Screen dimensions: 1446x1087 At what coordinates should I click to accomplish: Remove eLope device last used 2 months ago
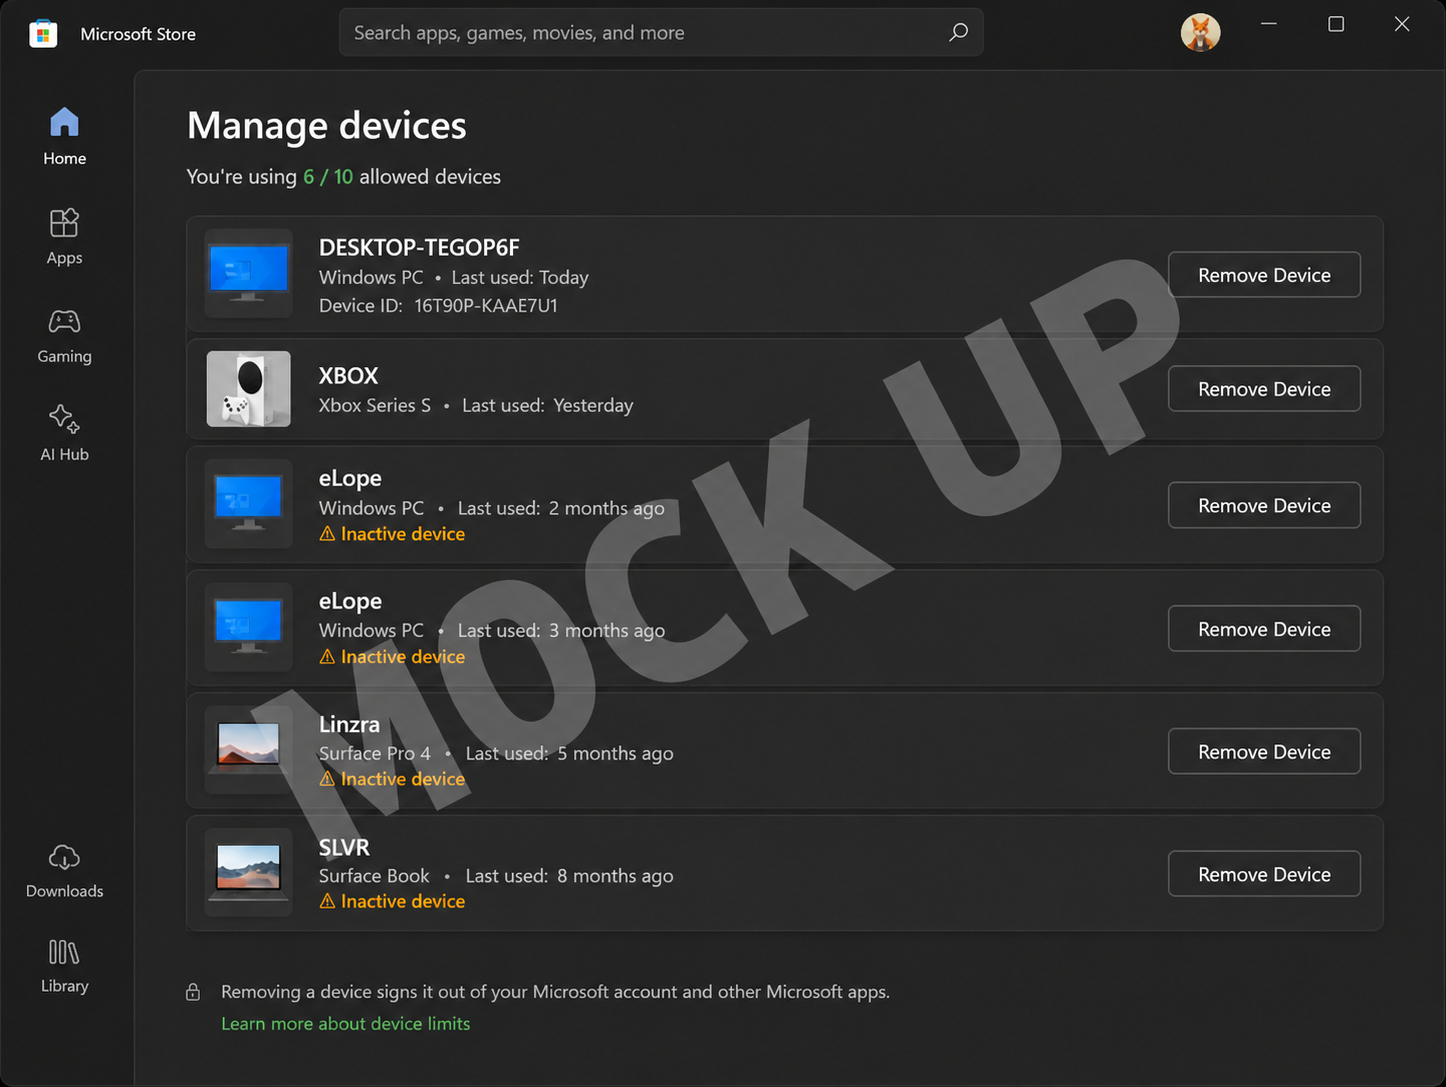1264,506
